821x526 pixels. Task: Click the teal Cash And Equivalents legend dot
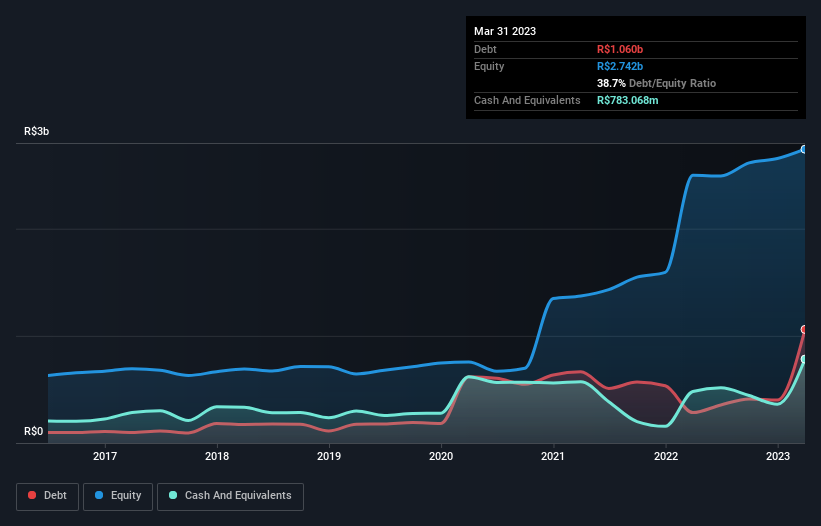[x=173, y=495]
